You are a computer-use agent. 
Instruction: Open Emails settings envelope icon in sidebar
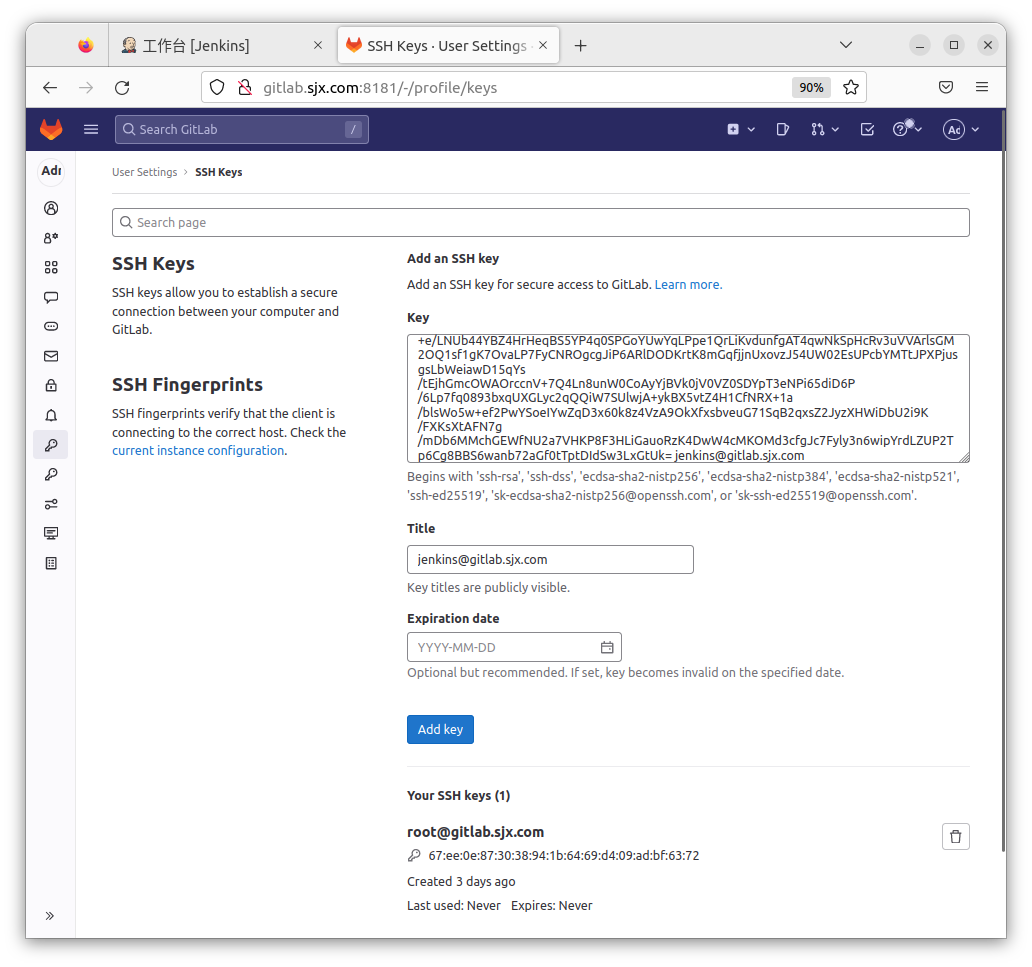click(51, 356)
